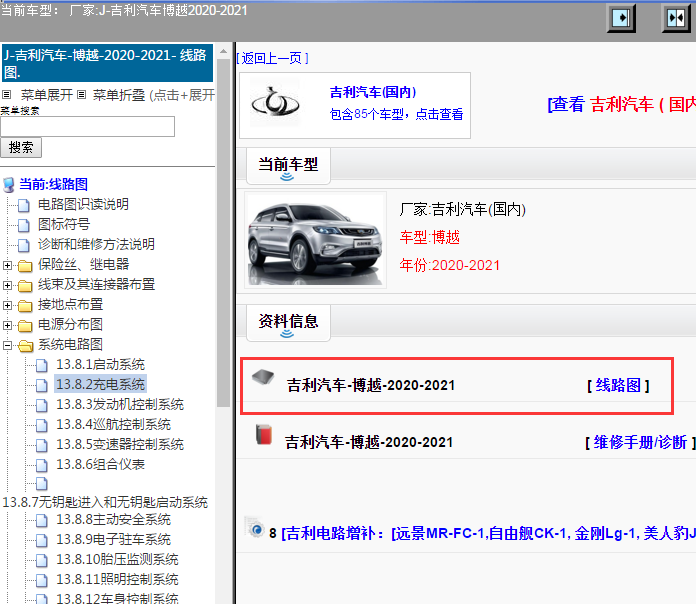Screen dimensions: 696x604
Task: Click folder icon of 电源分布图
Action: 25,326
